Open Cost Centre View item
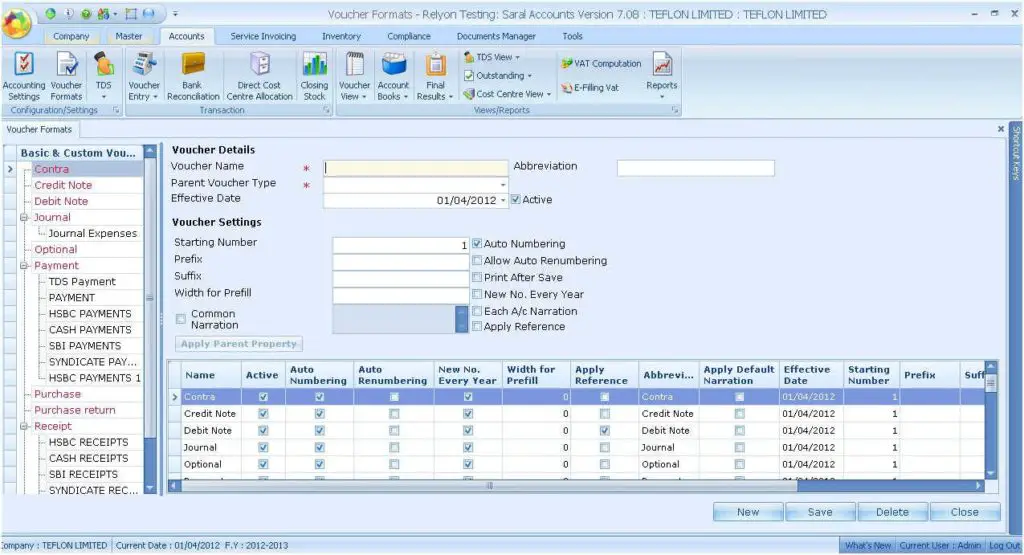Image resolution: width=1024 pixels, height=555 pixels. coord(507,94)
